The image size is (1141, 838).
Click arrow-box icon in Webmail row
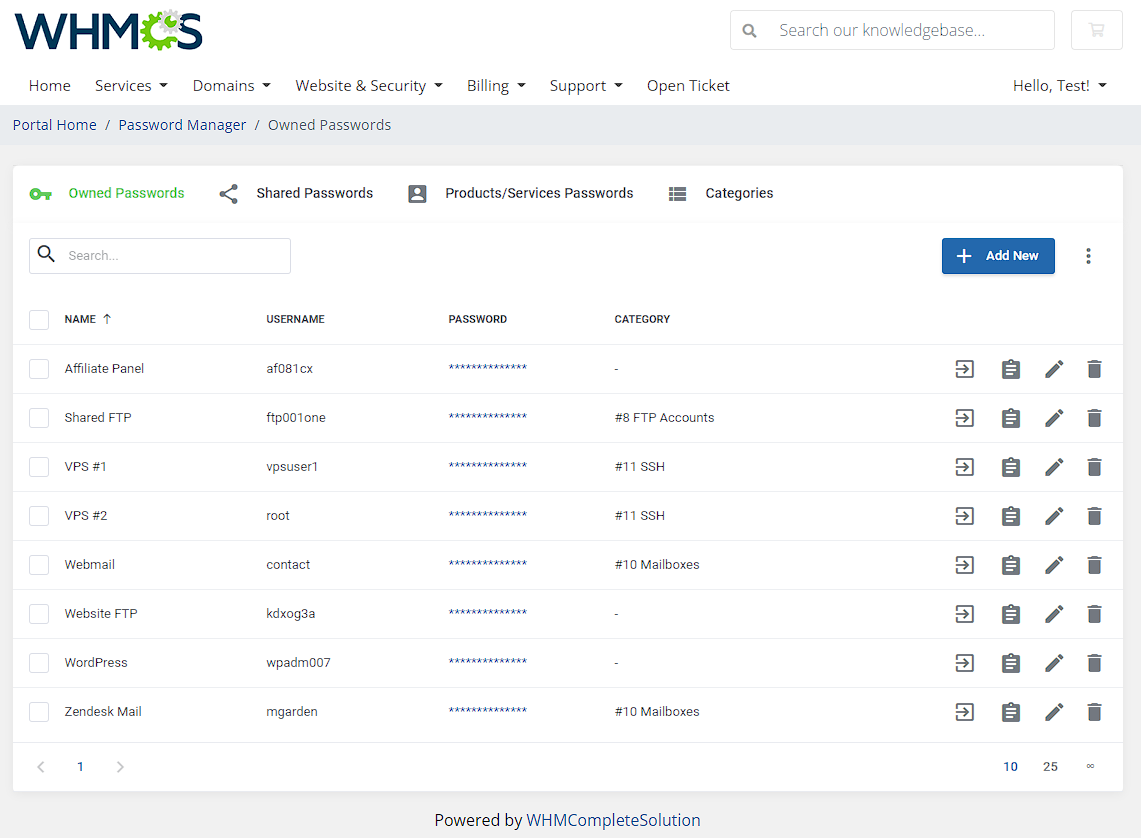pos(964,564)
